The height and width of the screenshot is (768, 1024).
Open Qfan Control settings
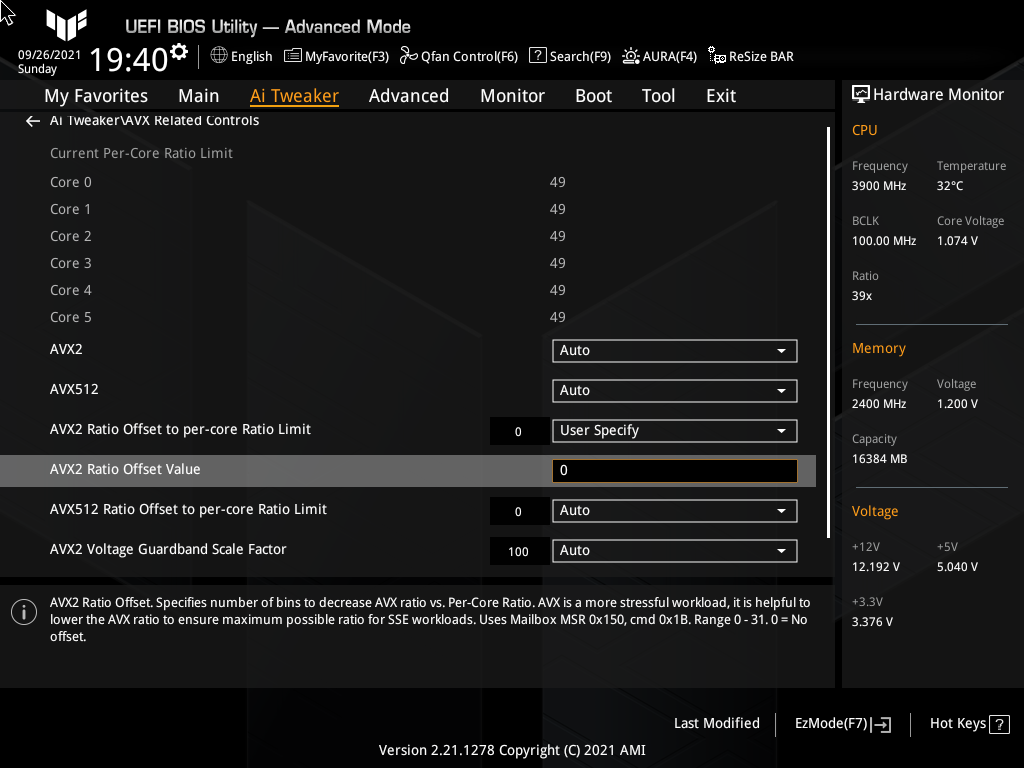tap(458, 56)
